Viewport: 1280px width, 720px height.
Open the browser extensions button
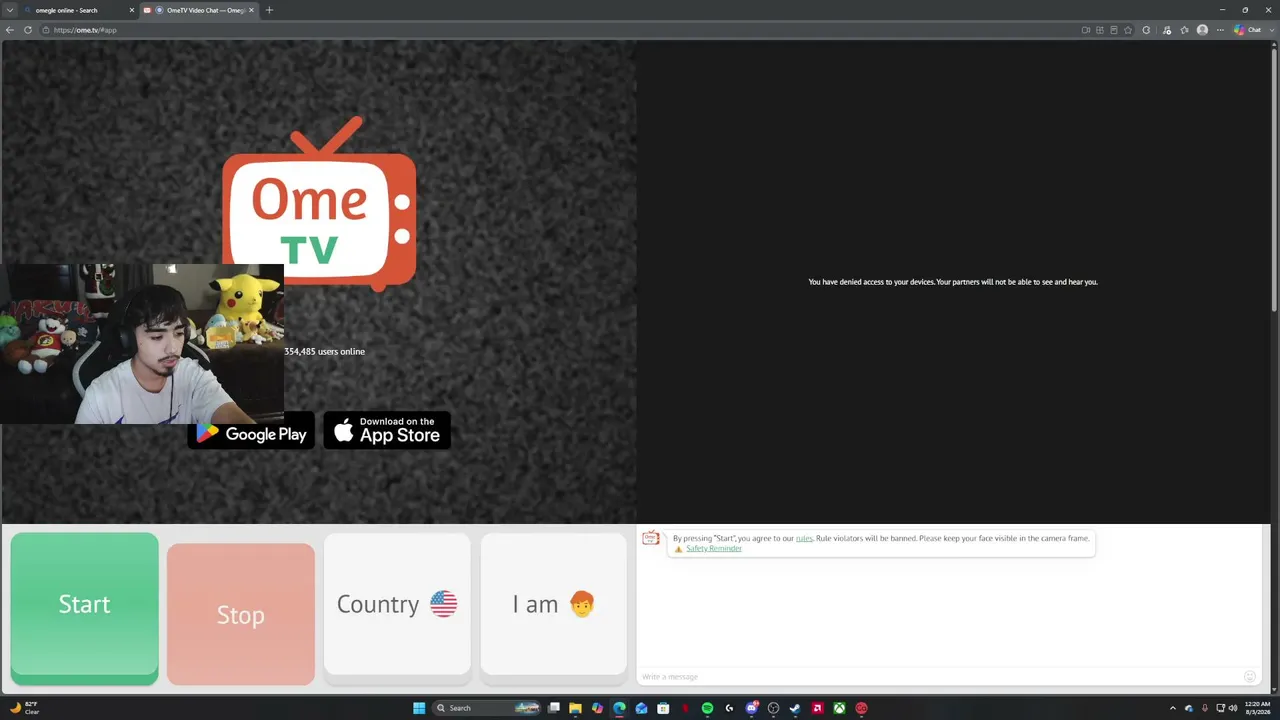pos(1146,30)
